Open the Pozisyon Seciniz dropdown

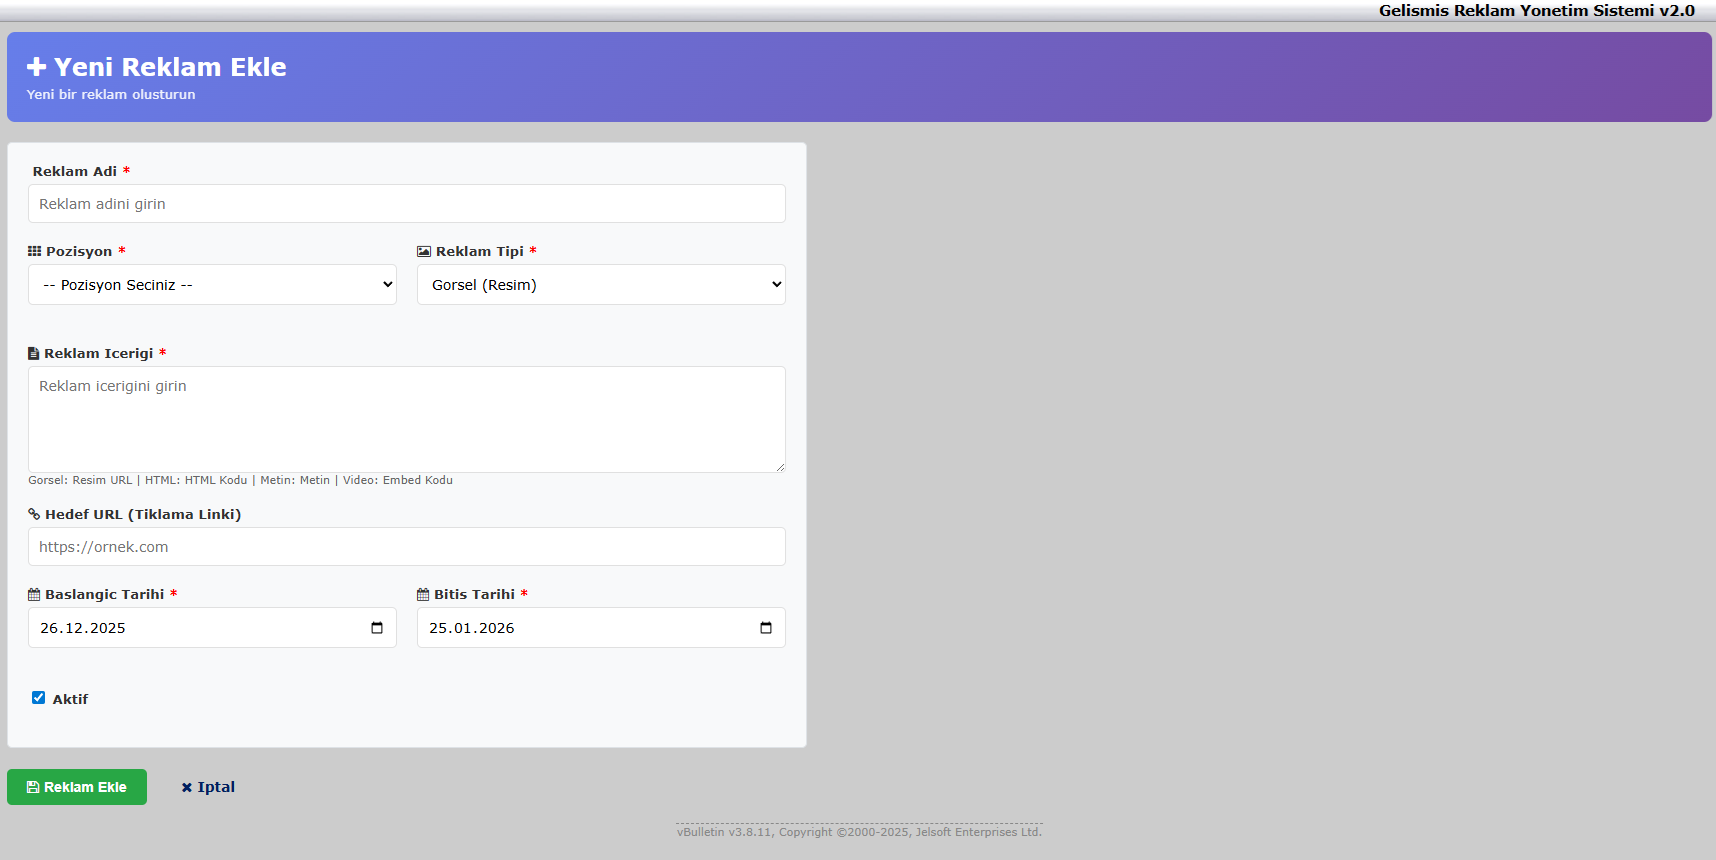point(212,285)
